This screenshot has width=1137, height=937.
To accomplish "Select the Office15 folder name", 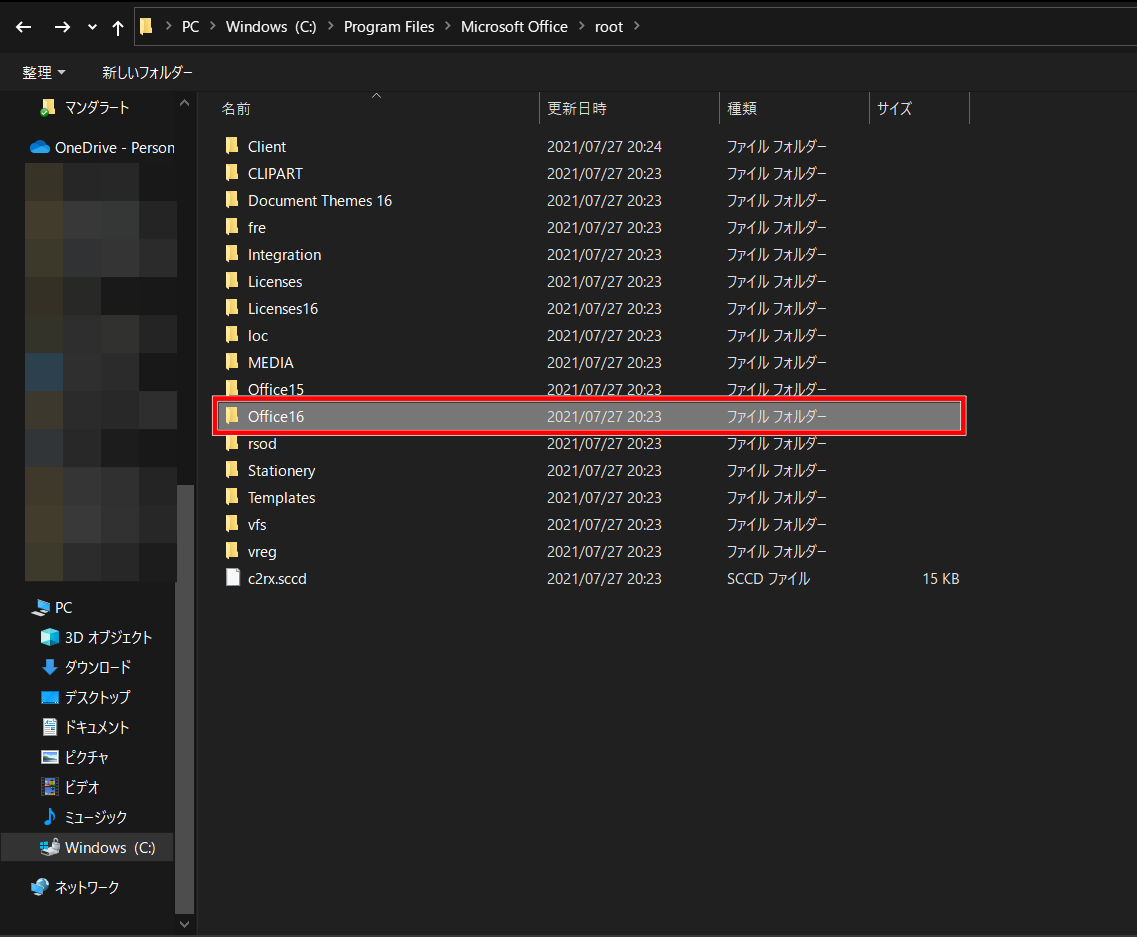I will (276, 389).
